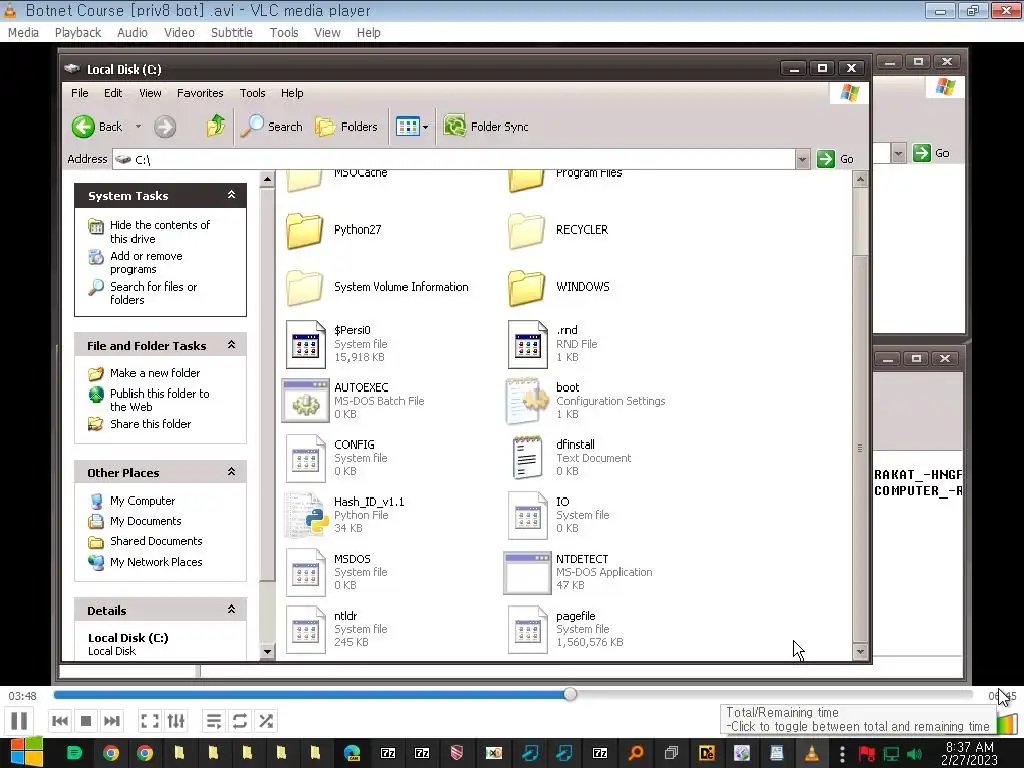Select the AUTOEXEC batch file icon
Screen dimensions: 1024x768
[306, 401]
